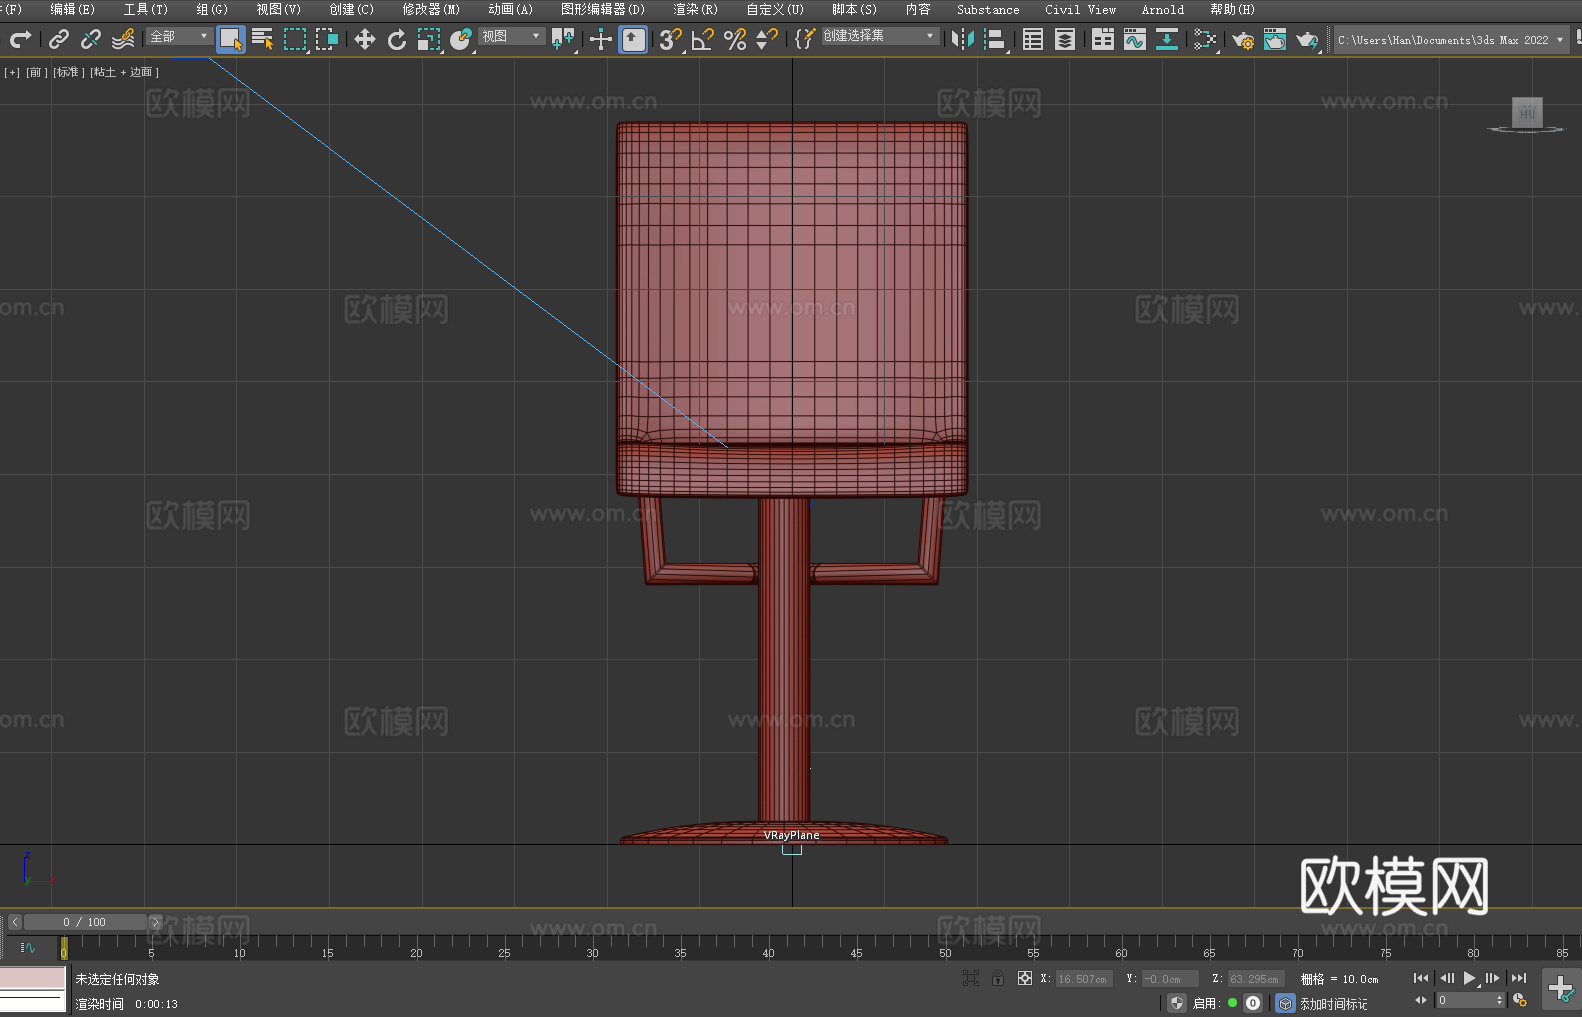Toggle Percent Snap
1582x1017 pixels.
coord(735,39)
